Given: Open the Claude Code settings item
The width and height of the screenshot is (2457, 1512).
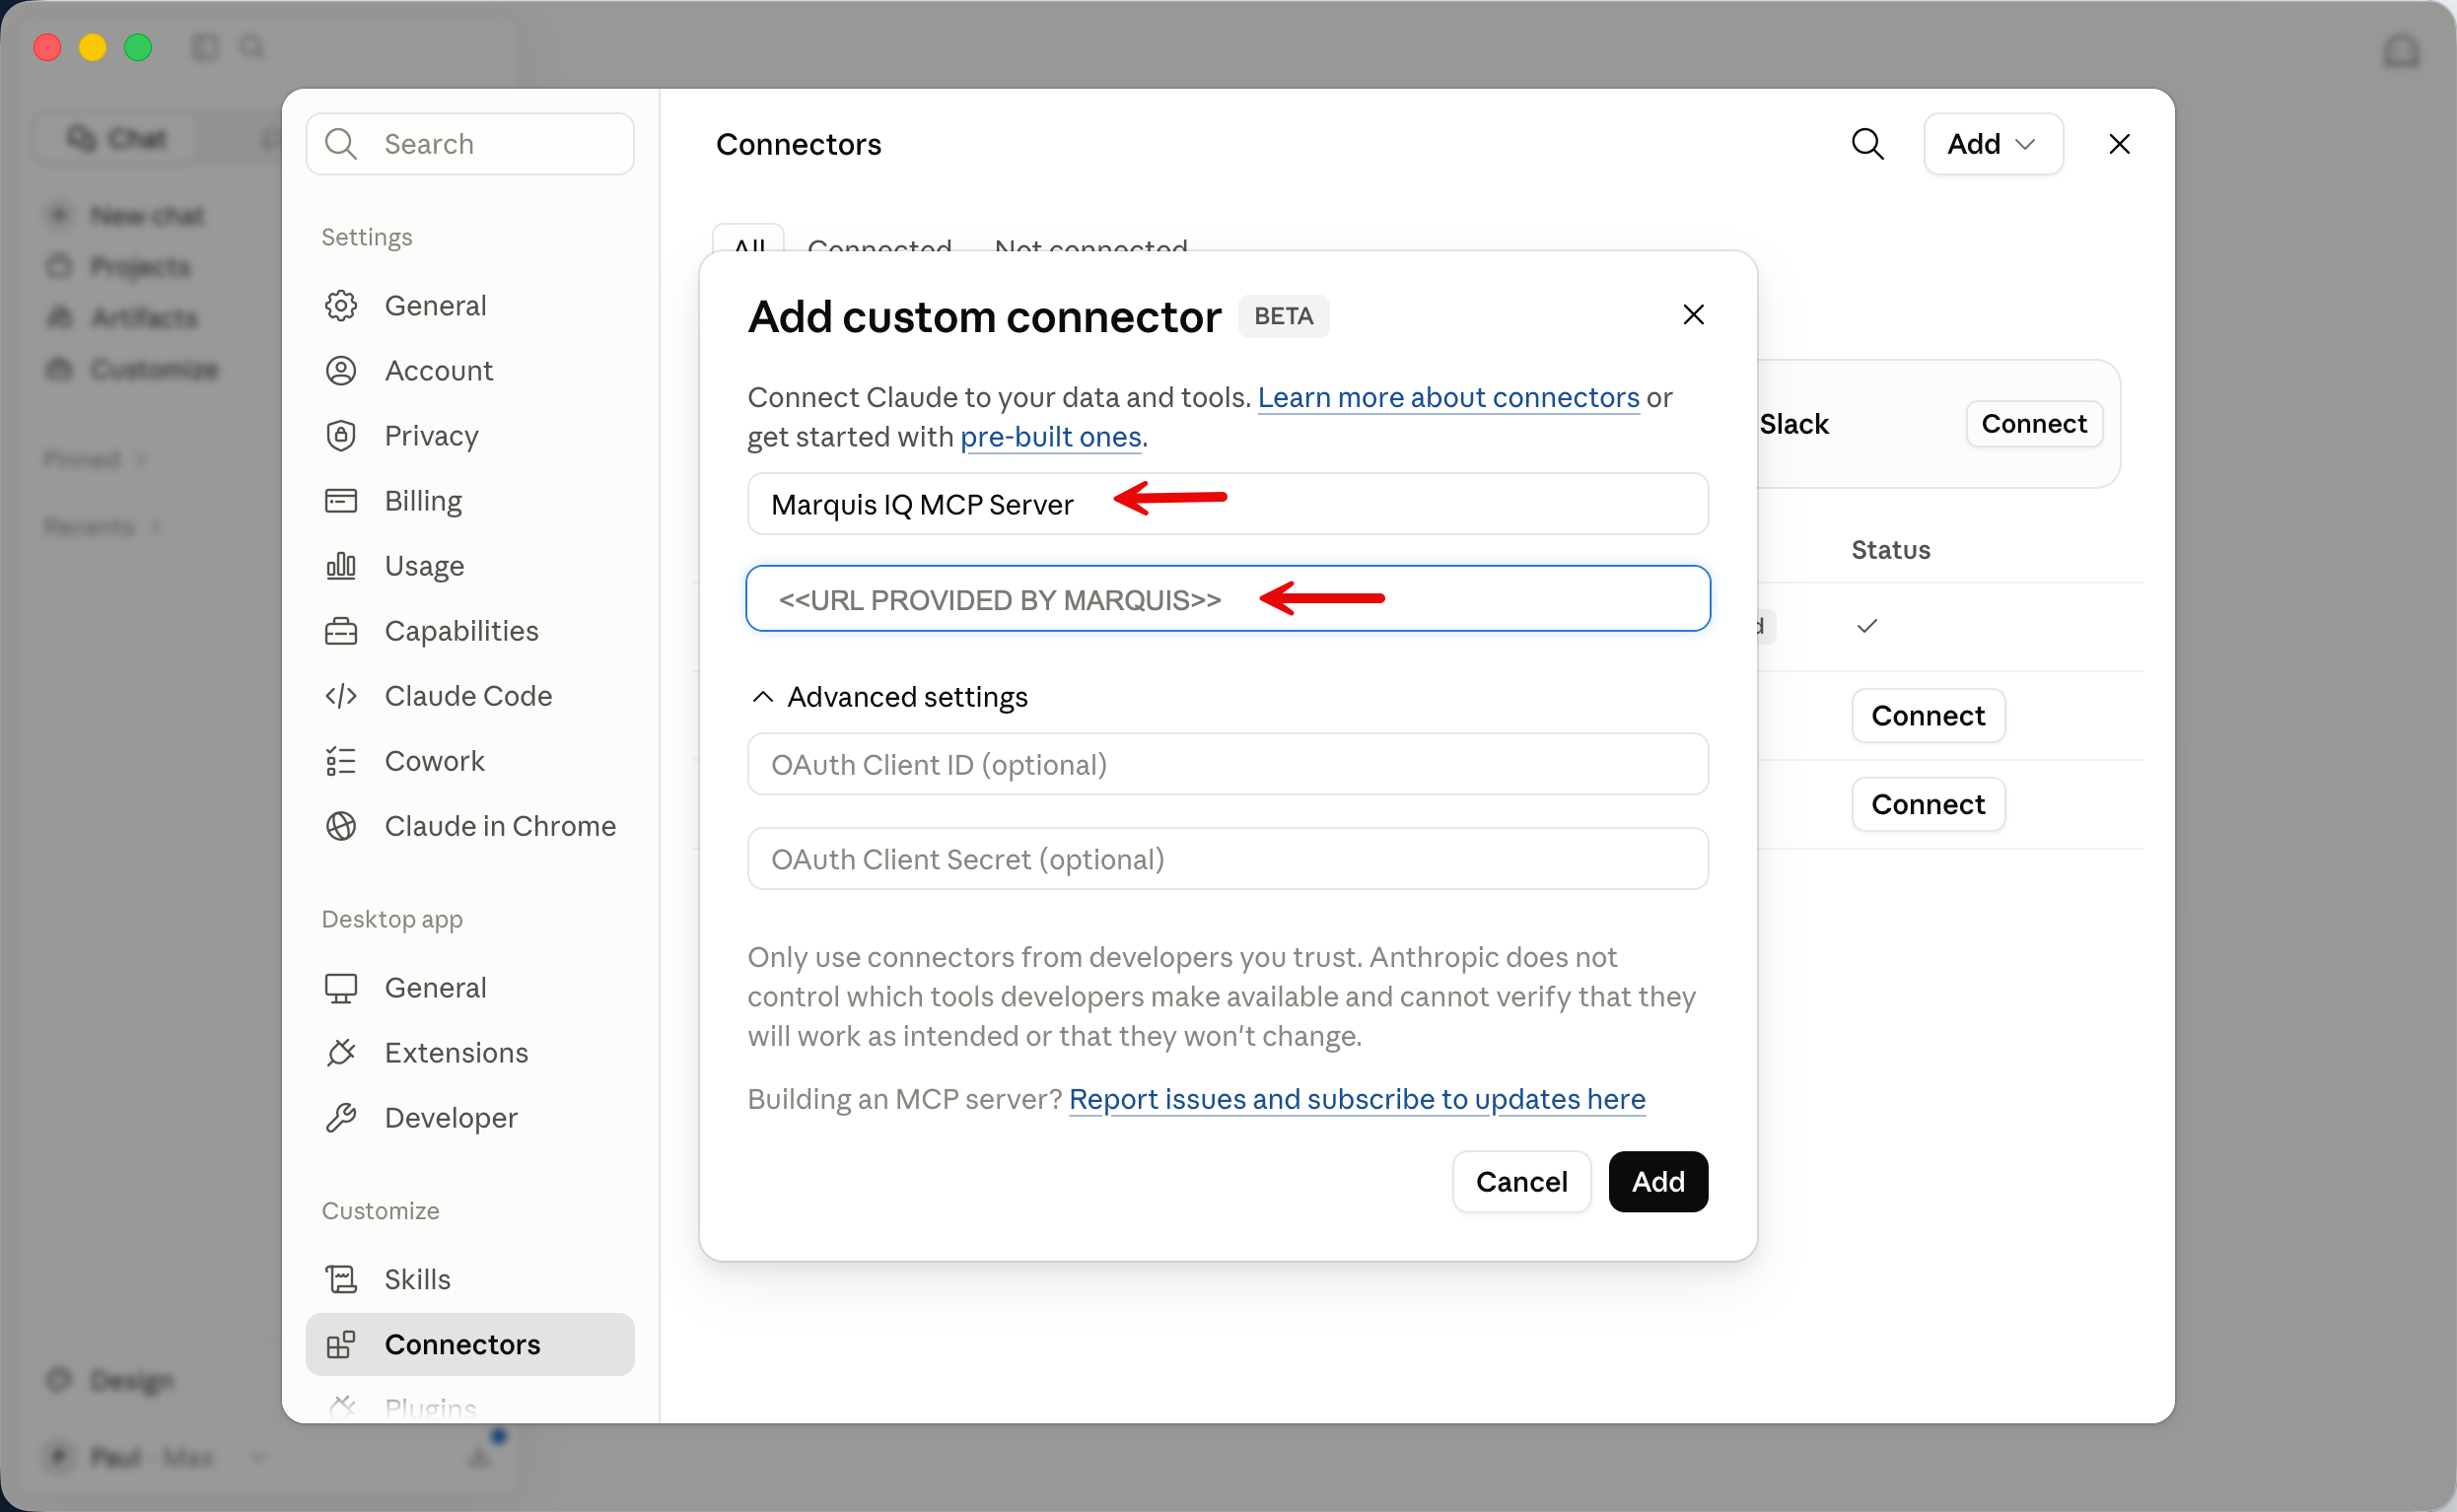Looking at the screenshot, I should (x=470, y=696).
